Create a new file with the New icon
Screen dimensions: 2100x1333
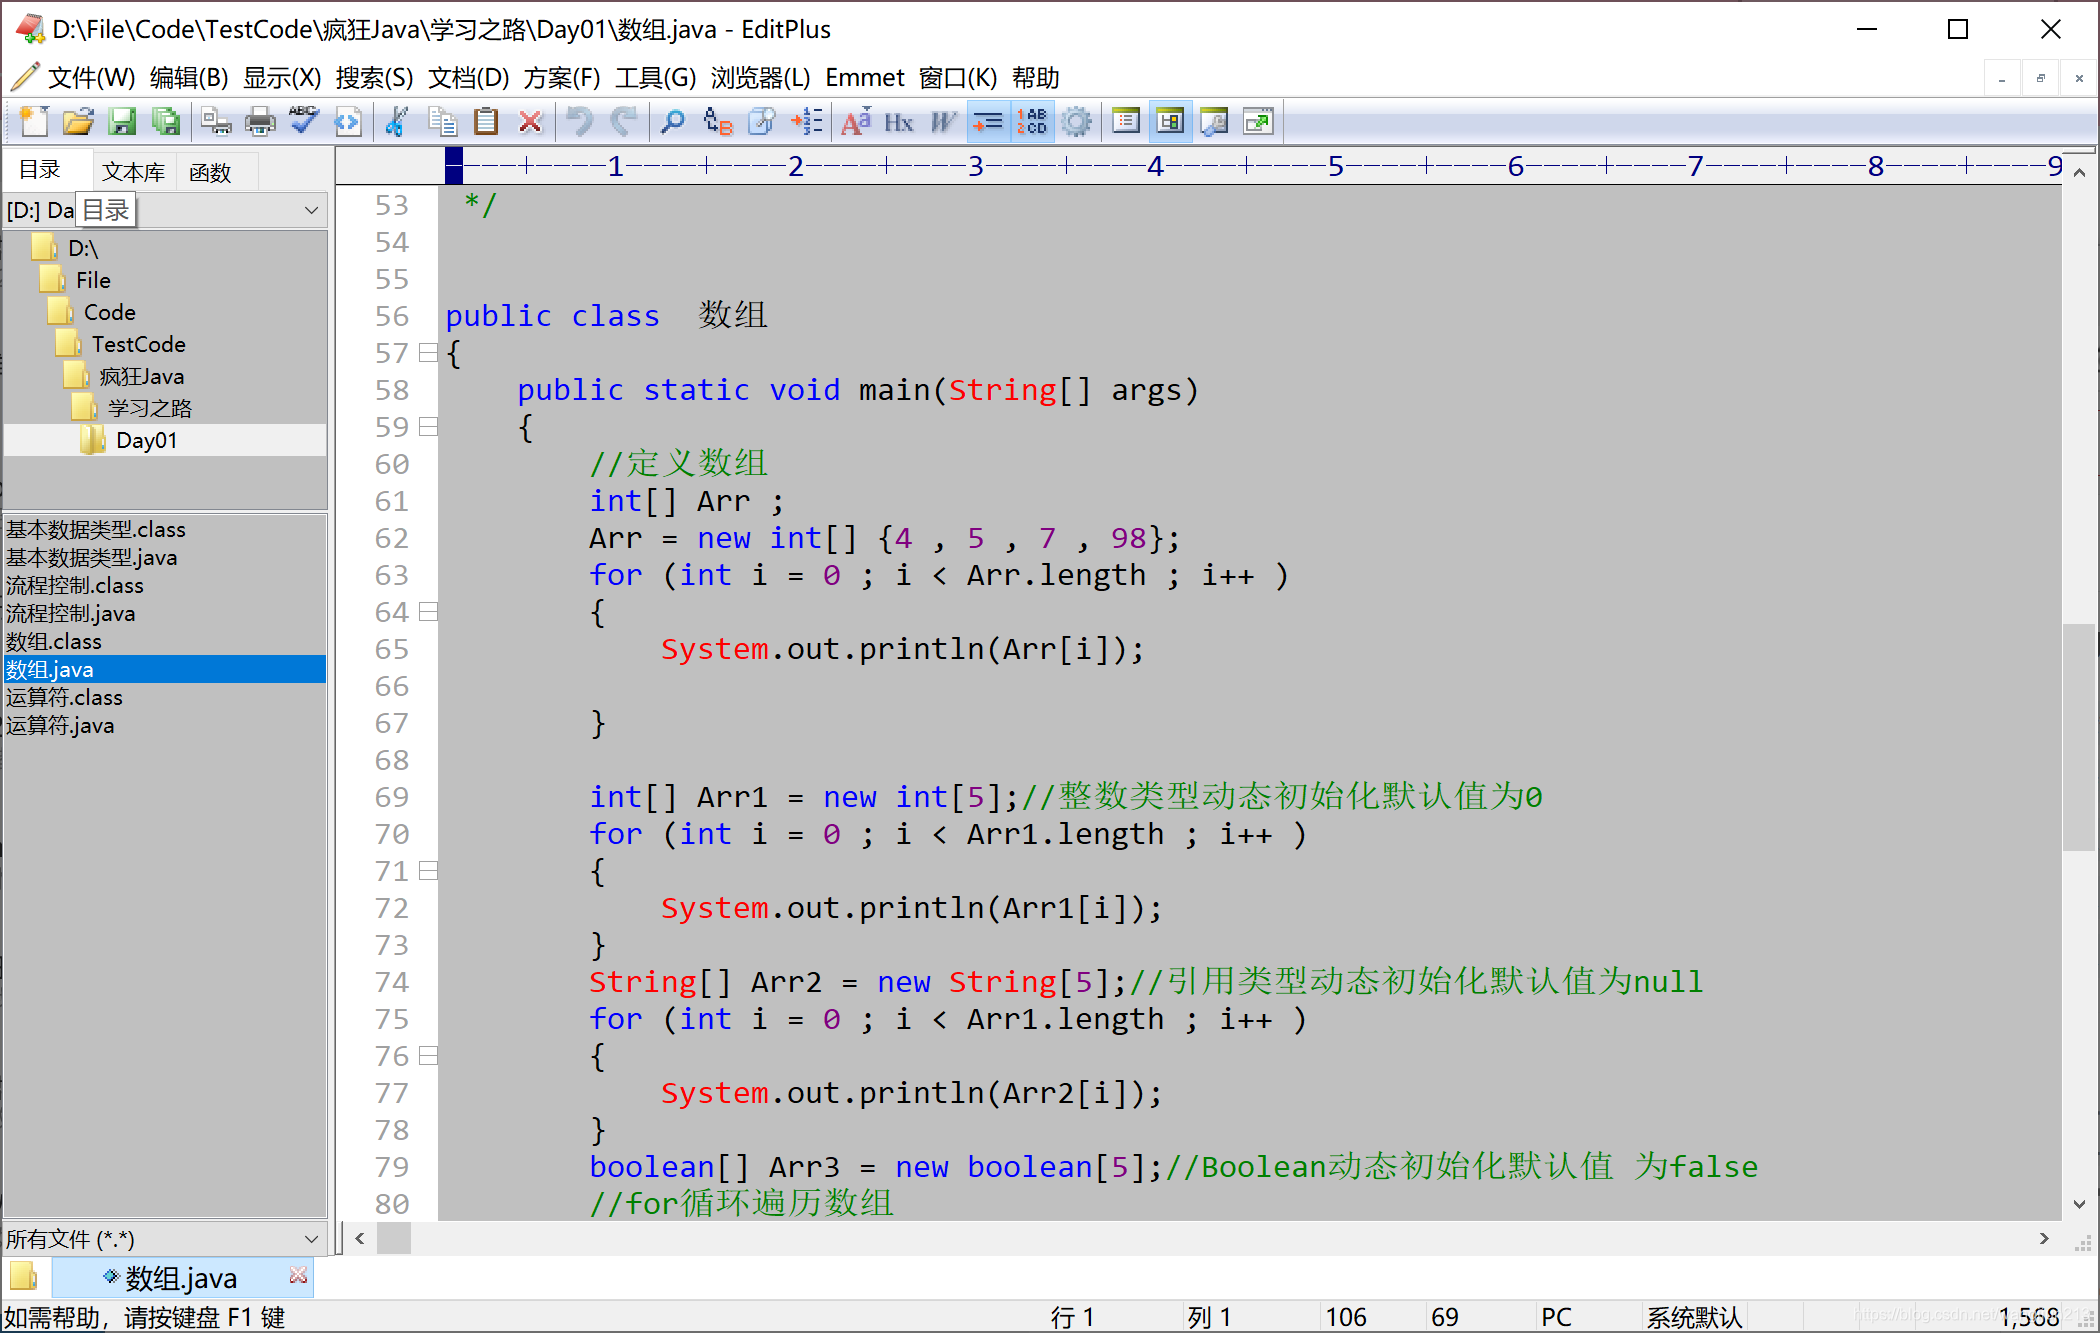point(33,122)
